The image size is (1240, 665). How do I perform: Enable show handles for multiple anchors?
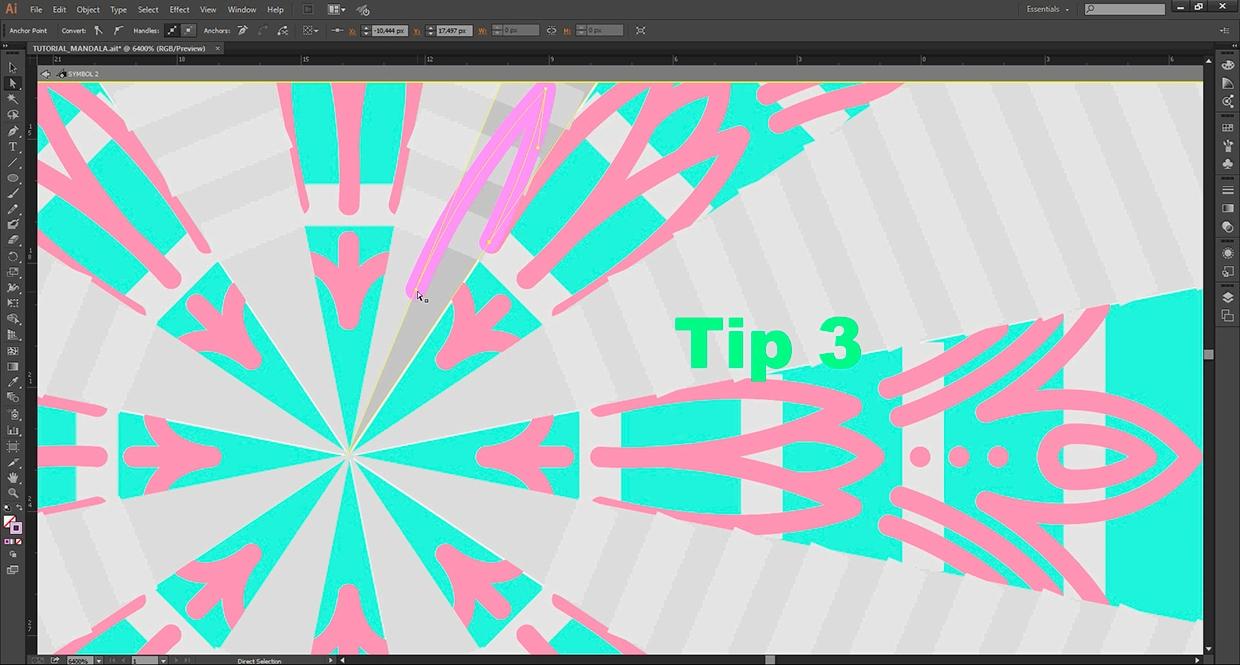(x=173, y=31)
